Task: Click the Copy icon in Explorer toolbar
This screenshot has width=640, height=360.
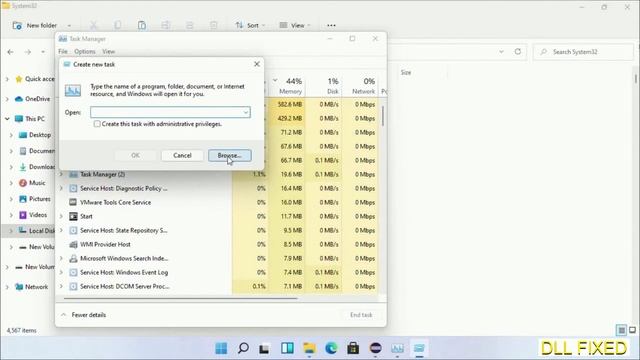Action: click(x=118, y=25)
